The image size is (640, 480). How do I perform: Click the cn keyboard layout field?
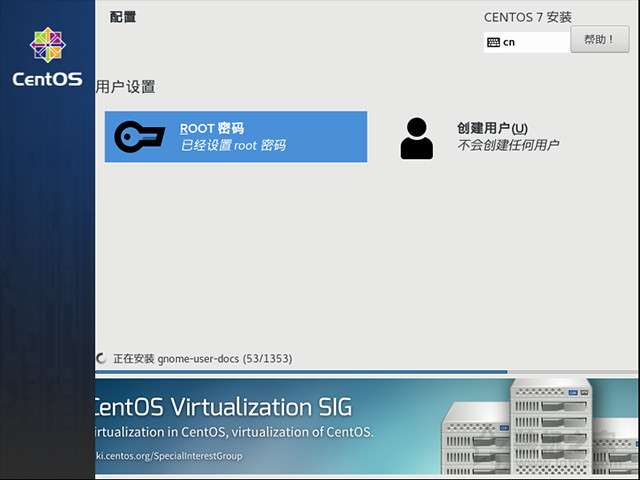point(527,42)
